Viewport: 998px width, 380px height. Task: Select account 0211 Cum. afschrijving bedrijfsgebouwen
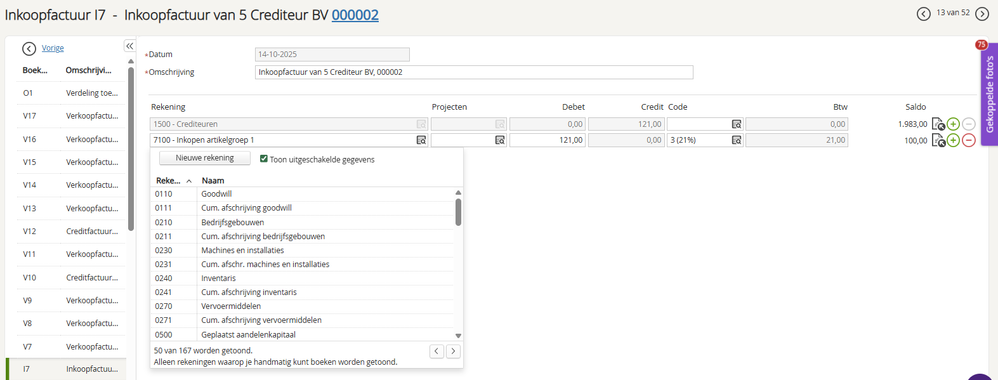[302, 236]
